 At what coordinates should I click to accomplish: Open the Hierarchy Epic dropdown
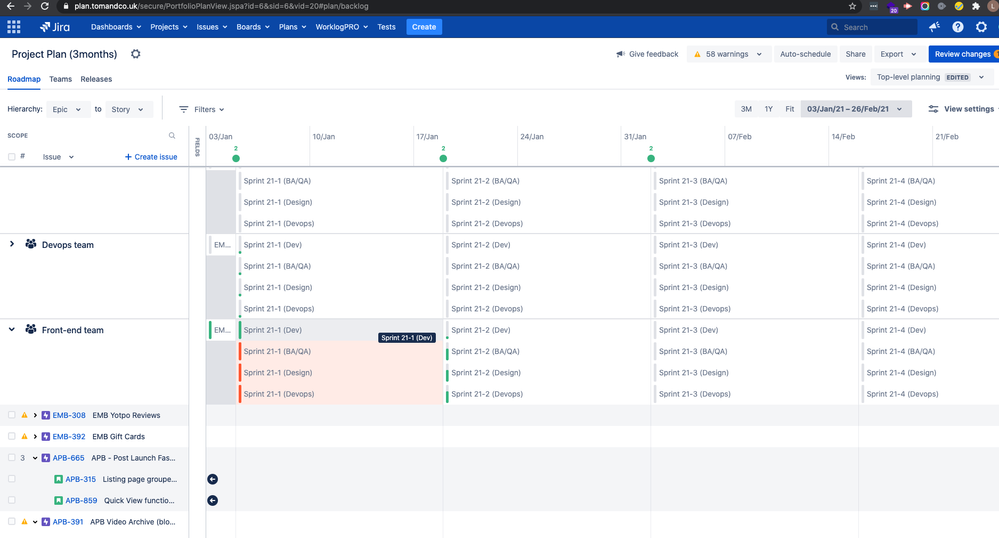[67, 110]
